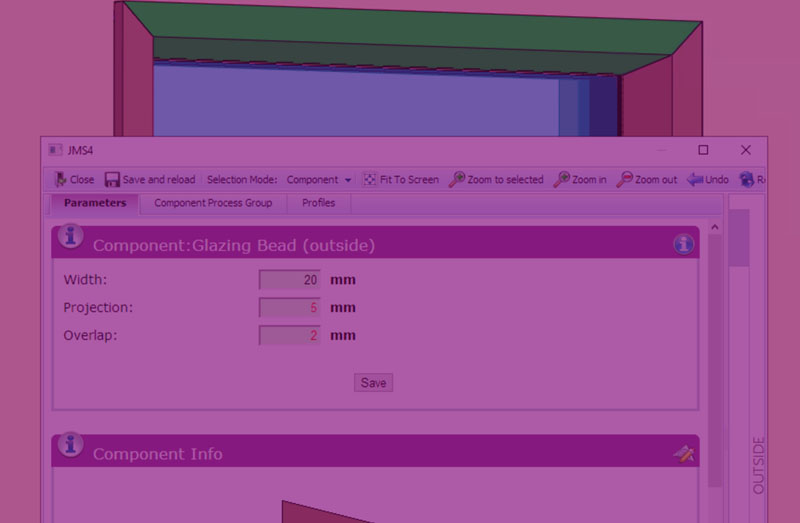Undo the last change

(707, 180)
